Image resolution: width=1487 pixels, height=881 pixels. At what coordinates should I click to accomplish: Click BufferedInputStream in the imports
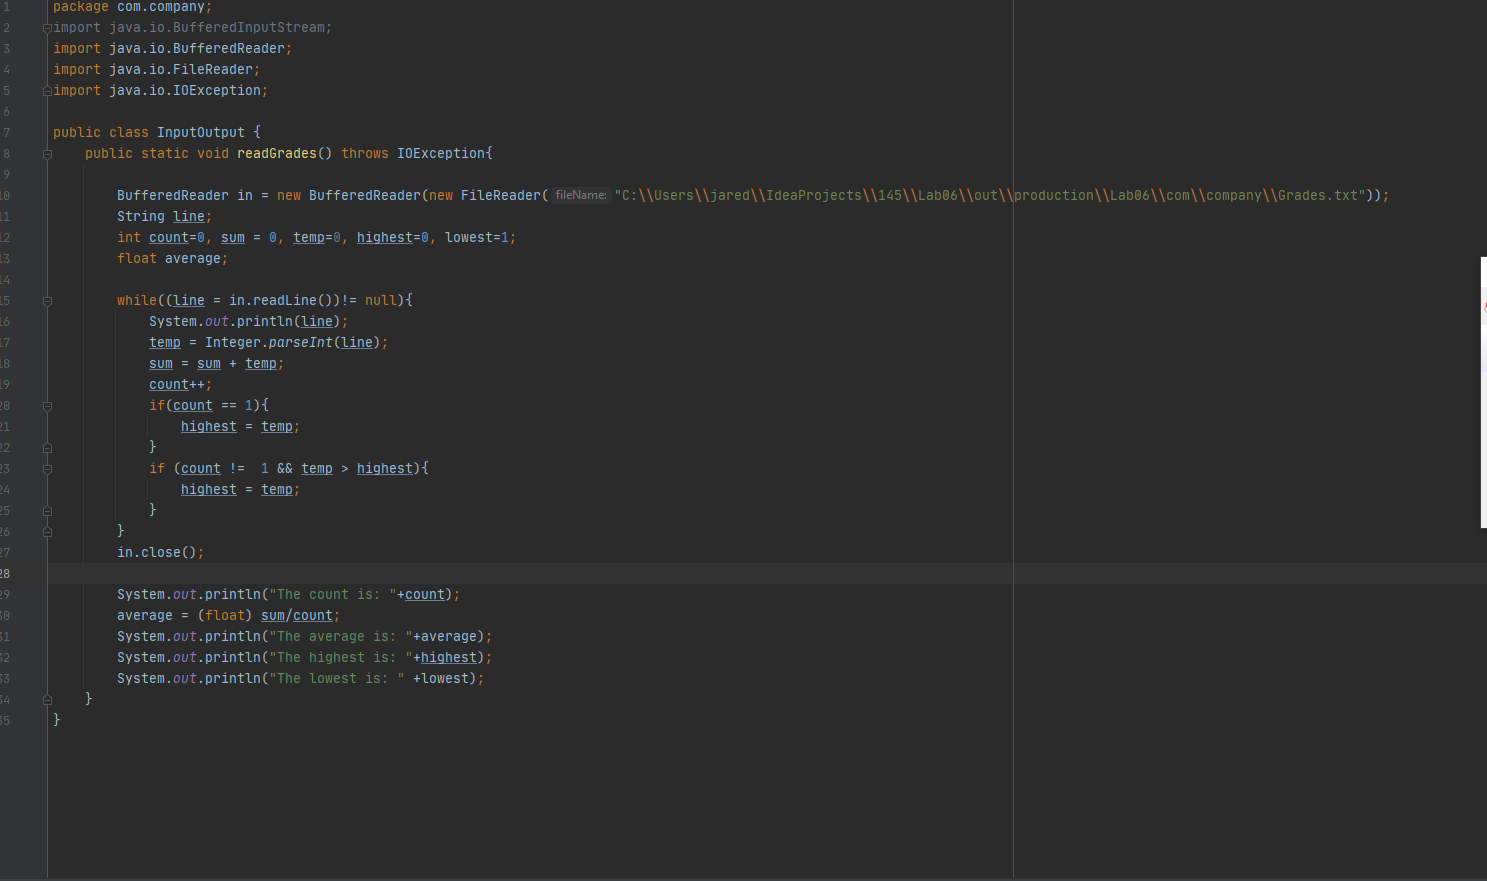(249, 27)
